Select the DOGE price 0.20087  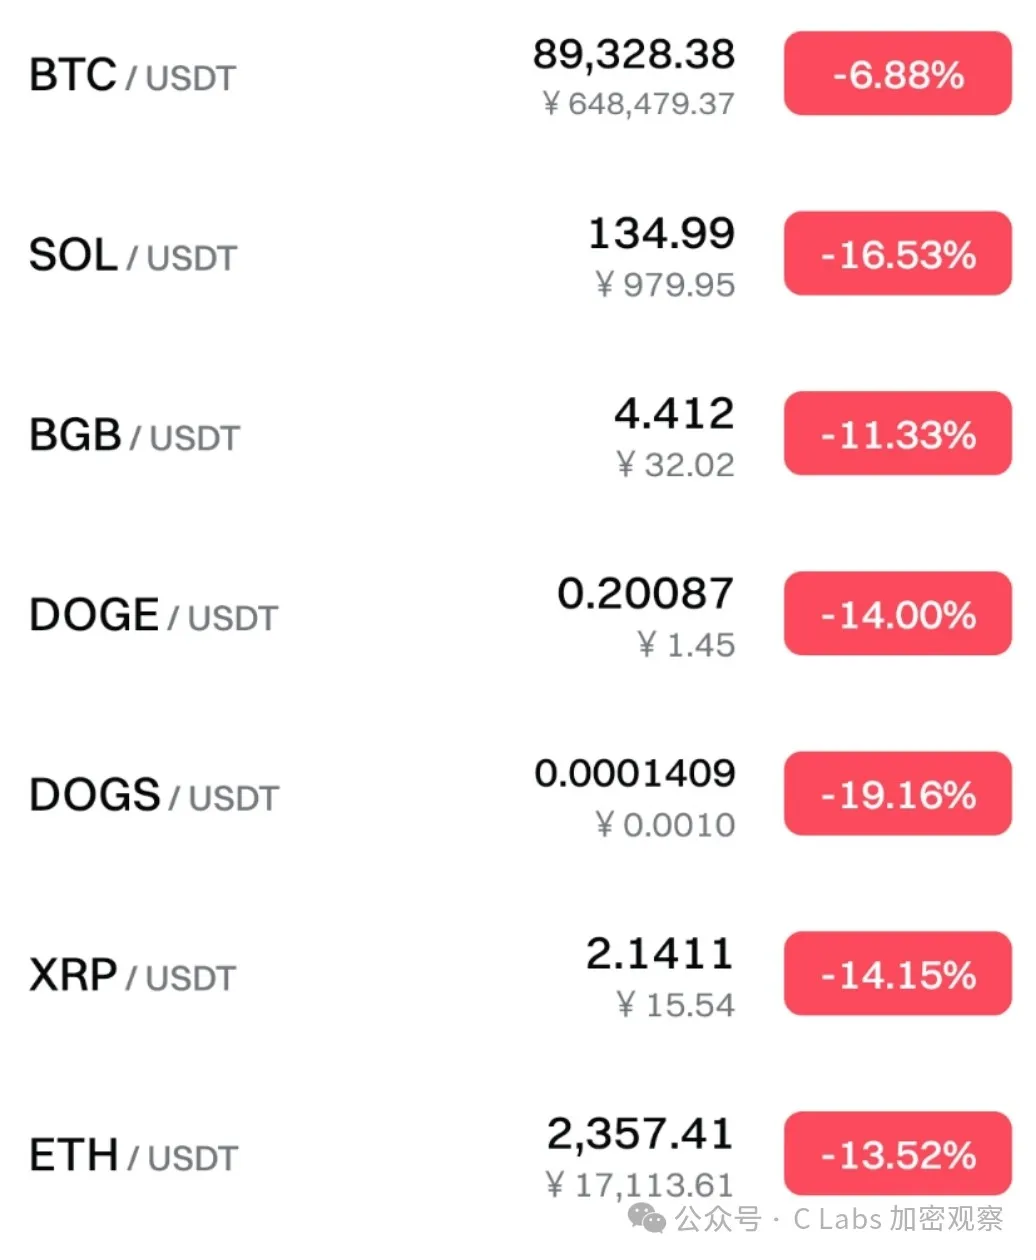[646, 594]
